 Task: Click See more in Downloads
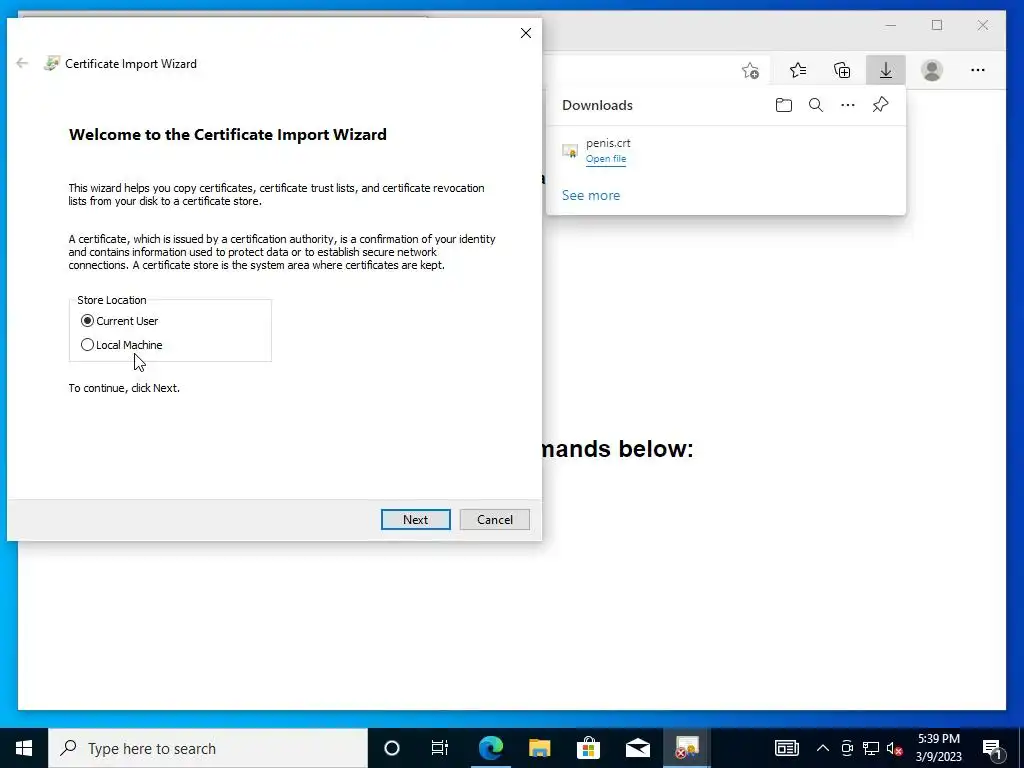(590, 195)
